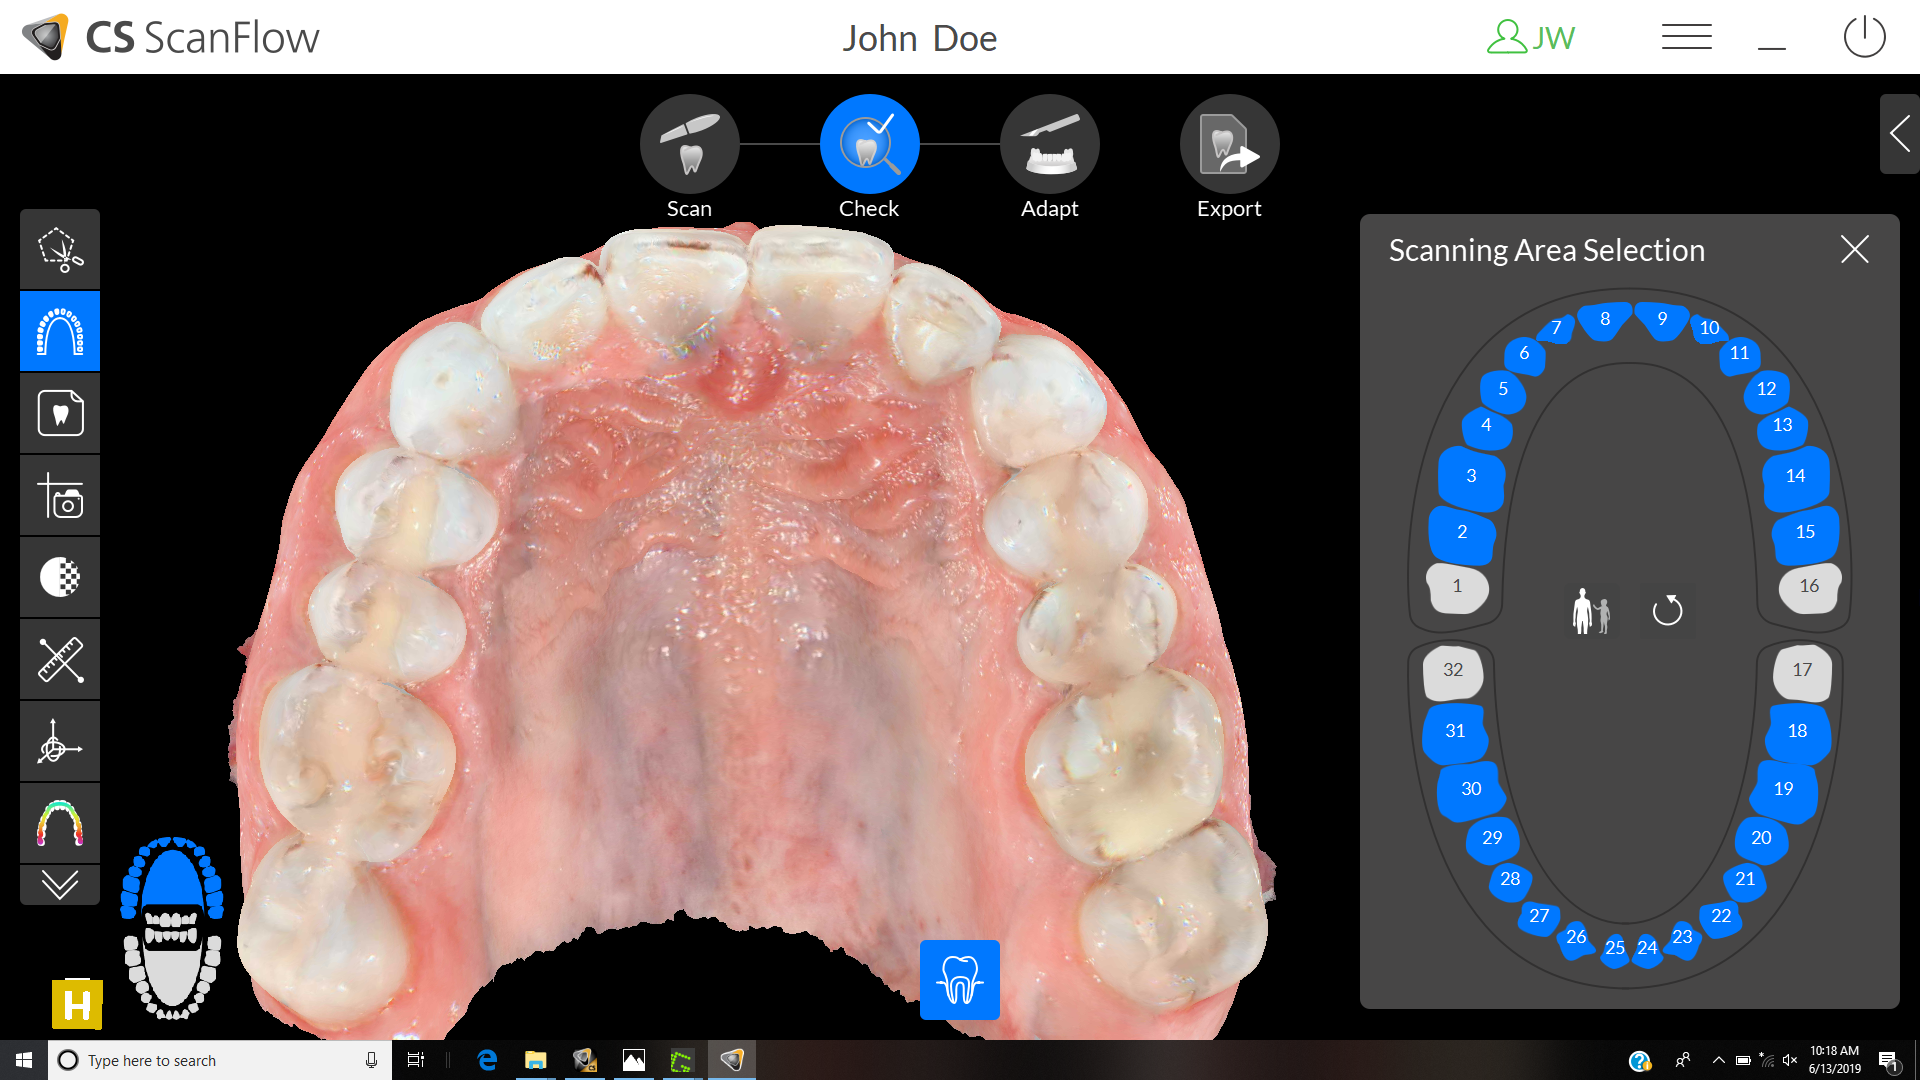This screenshot has width=1920, height=1080.
Task: Select the freehand cut scissors tool
Action: [60, 250]
